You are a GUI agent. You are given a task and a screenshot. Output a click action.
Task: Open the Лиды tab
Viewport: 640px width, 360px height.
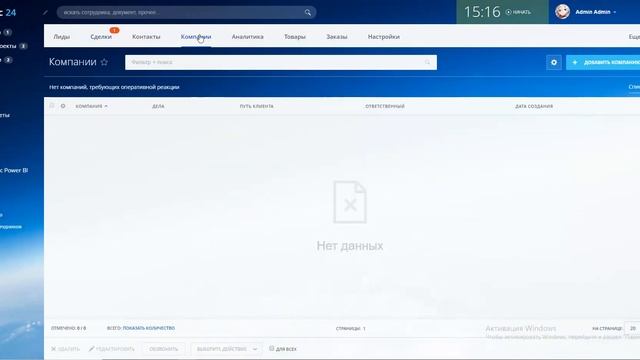[62, 37]
